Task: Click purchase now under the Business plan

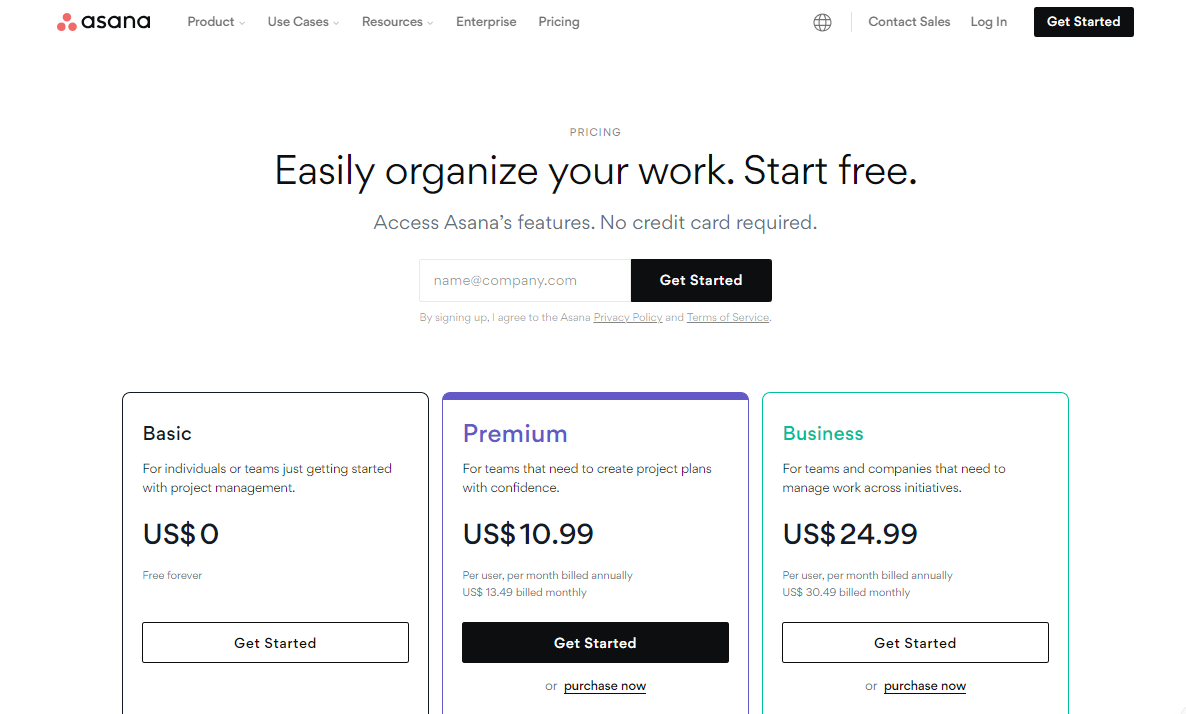Action: point(925,686)
